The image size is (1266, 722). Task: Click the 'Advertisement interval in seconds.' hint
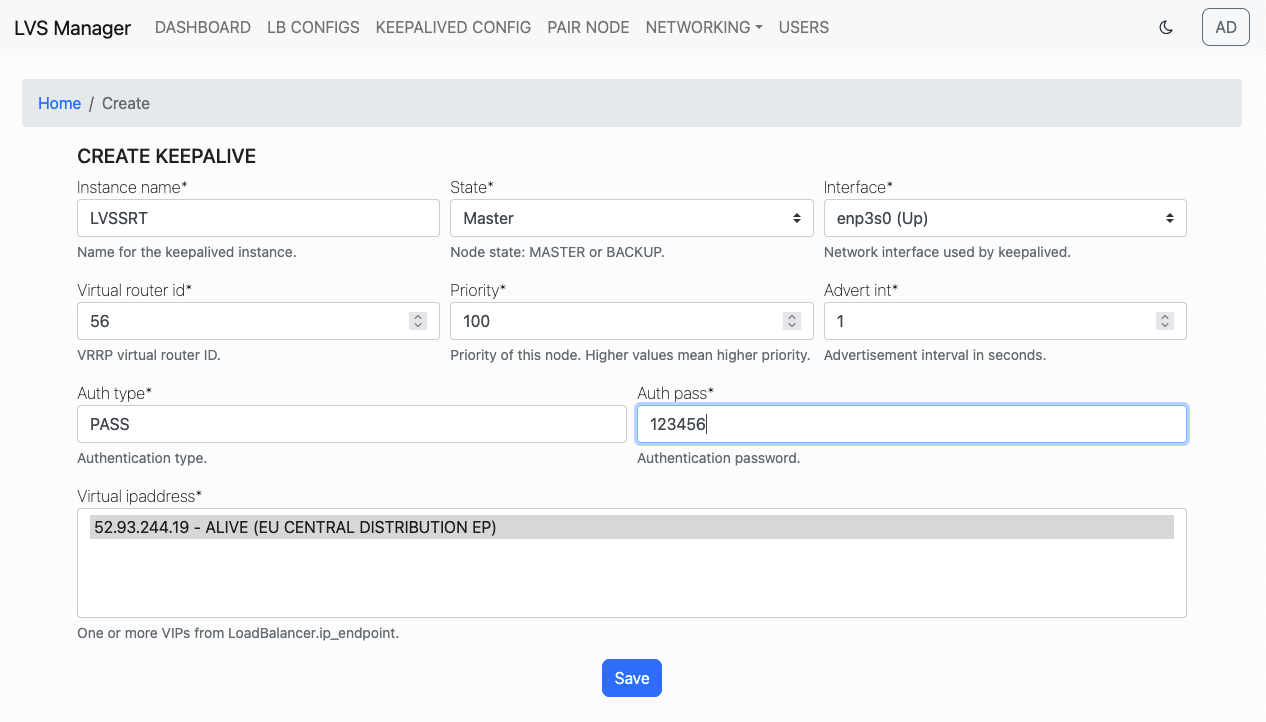(935, 355)
